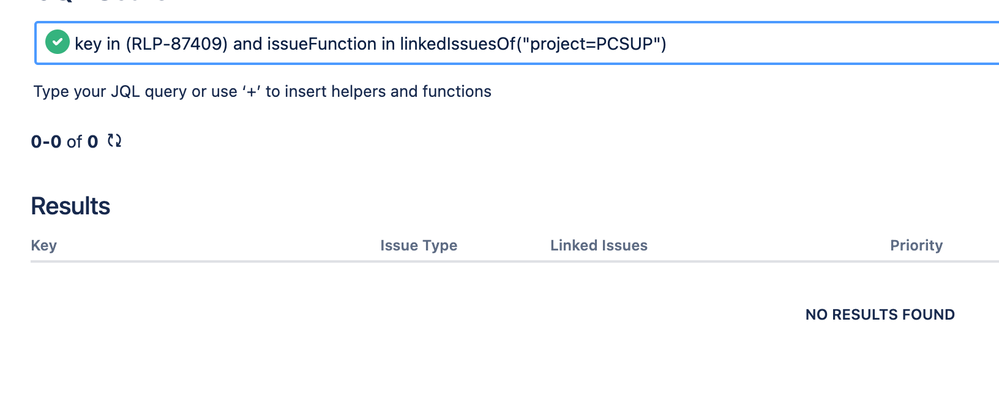999x414 pixels.
Task: Sort by the Key column header
Action: pyautogui.click(x=44, y=245)
